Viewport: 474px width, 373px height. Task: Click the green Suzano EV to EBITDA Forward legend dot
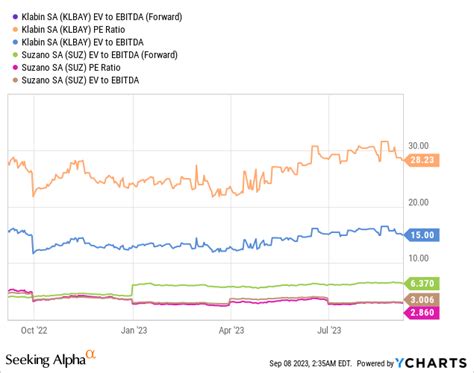[x=15, y=55]
